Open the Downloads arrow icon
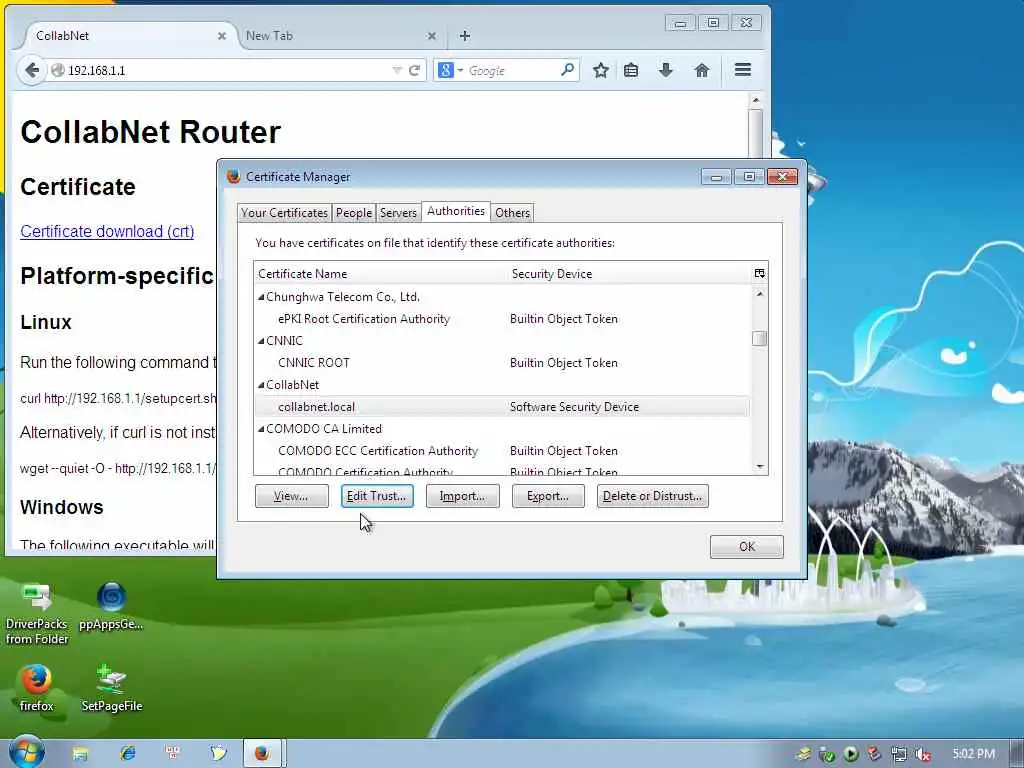The width and height of the screenshot is (1024, 768). [665, 70]
